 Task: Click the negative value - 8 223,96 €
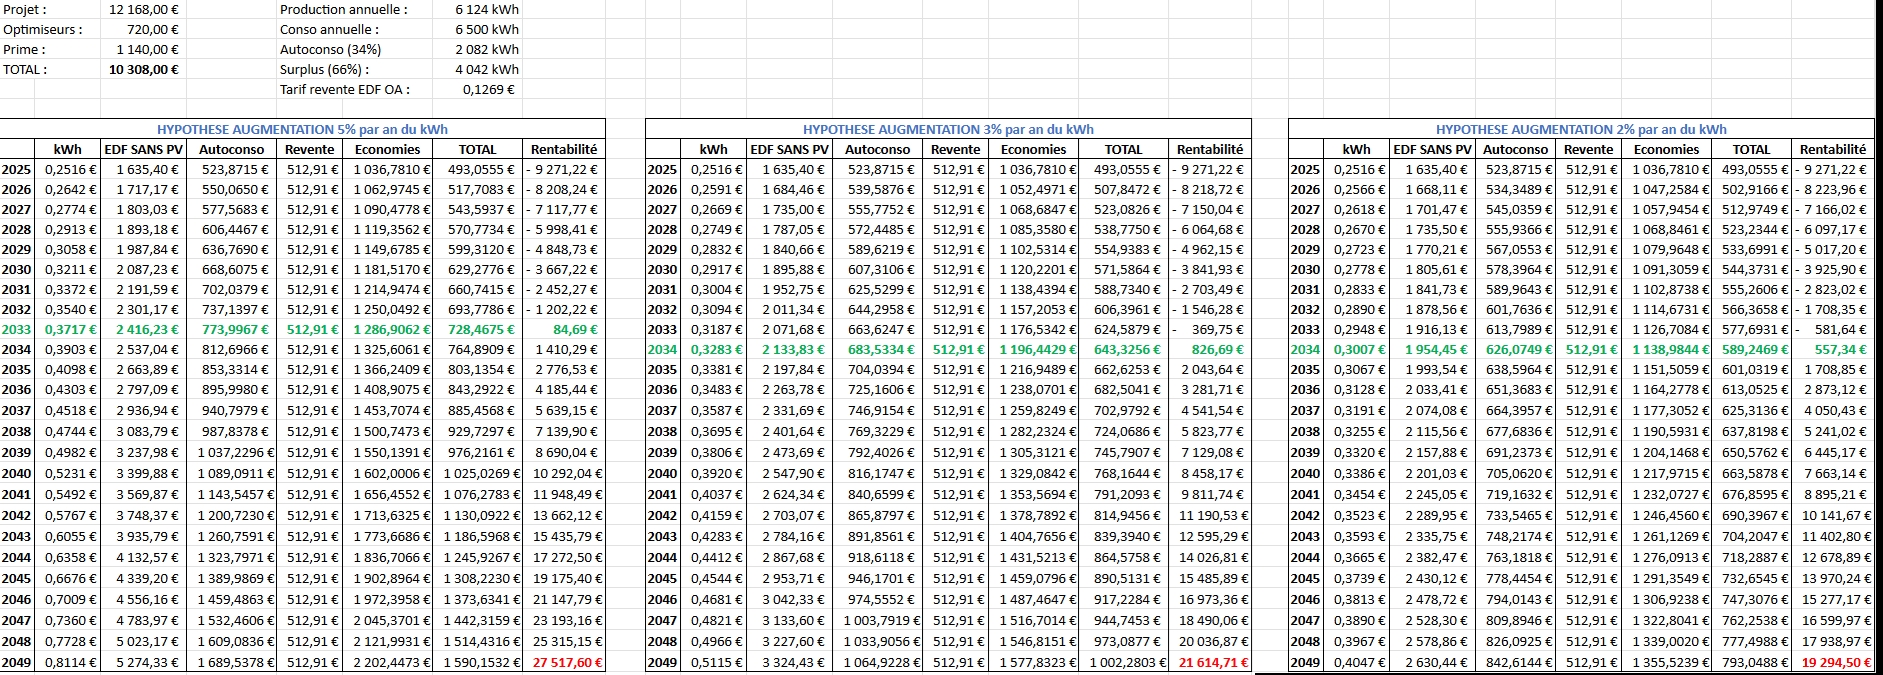(x=1831, y=189)
